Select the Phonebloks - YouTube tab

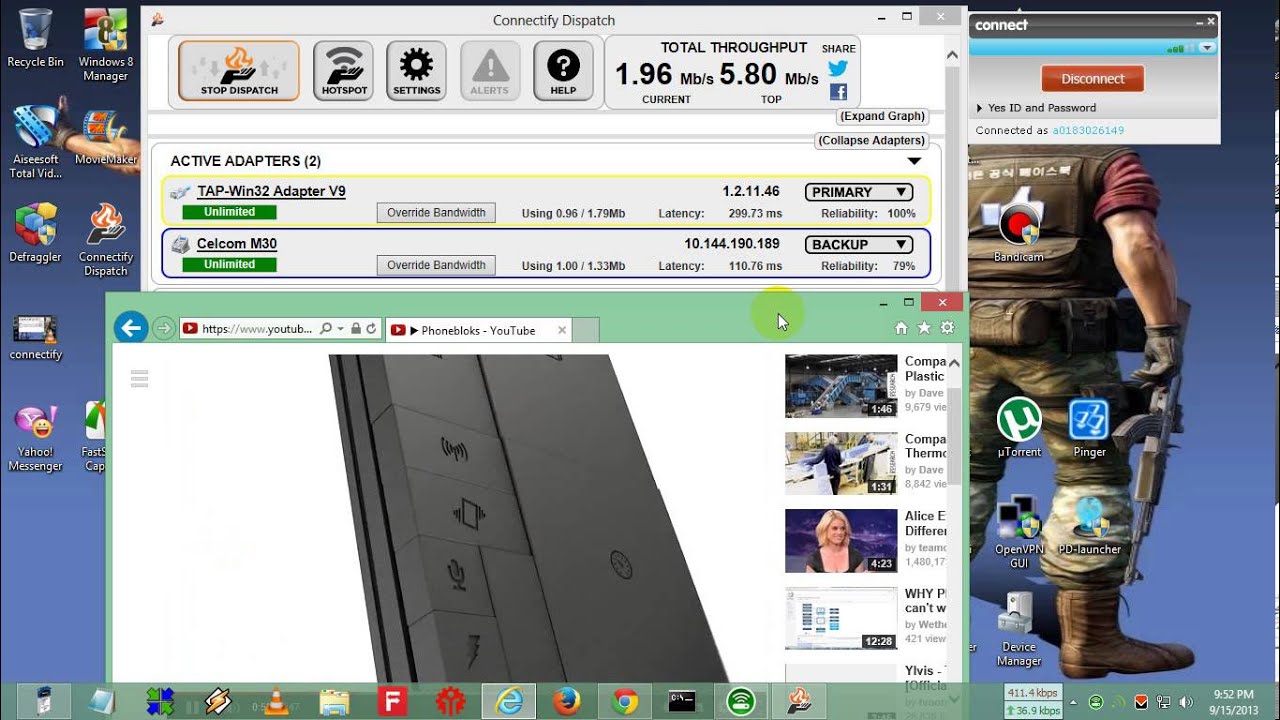[478, 330]
